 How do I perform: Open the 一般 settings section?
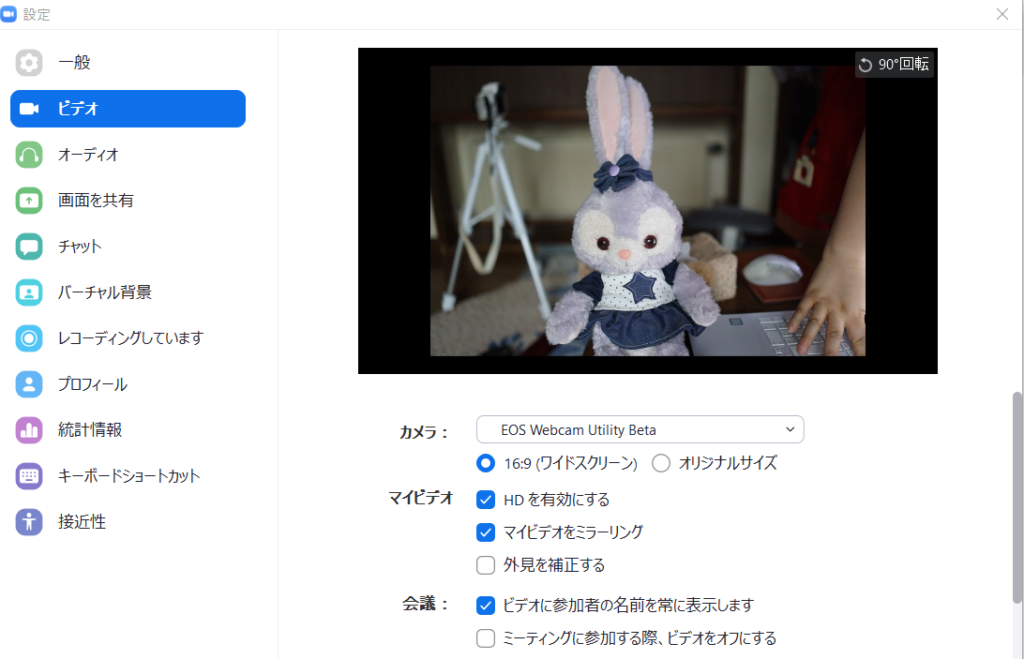pos(128,63)
